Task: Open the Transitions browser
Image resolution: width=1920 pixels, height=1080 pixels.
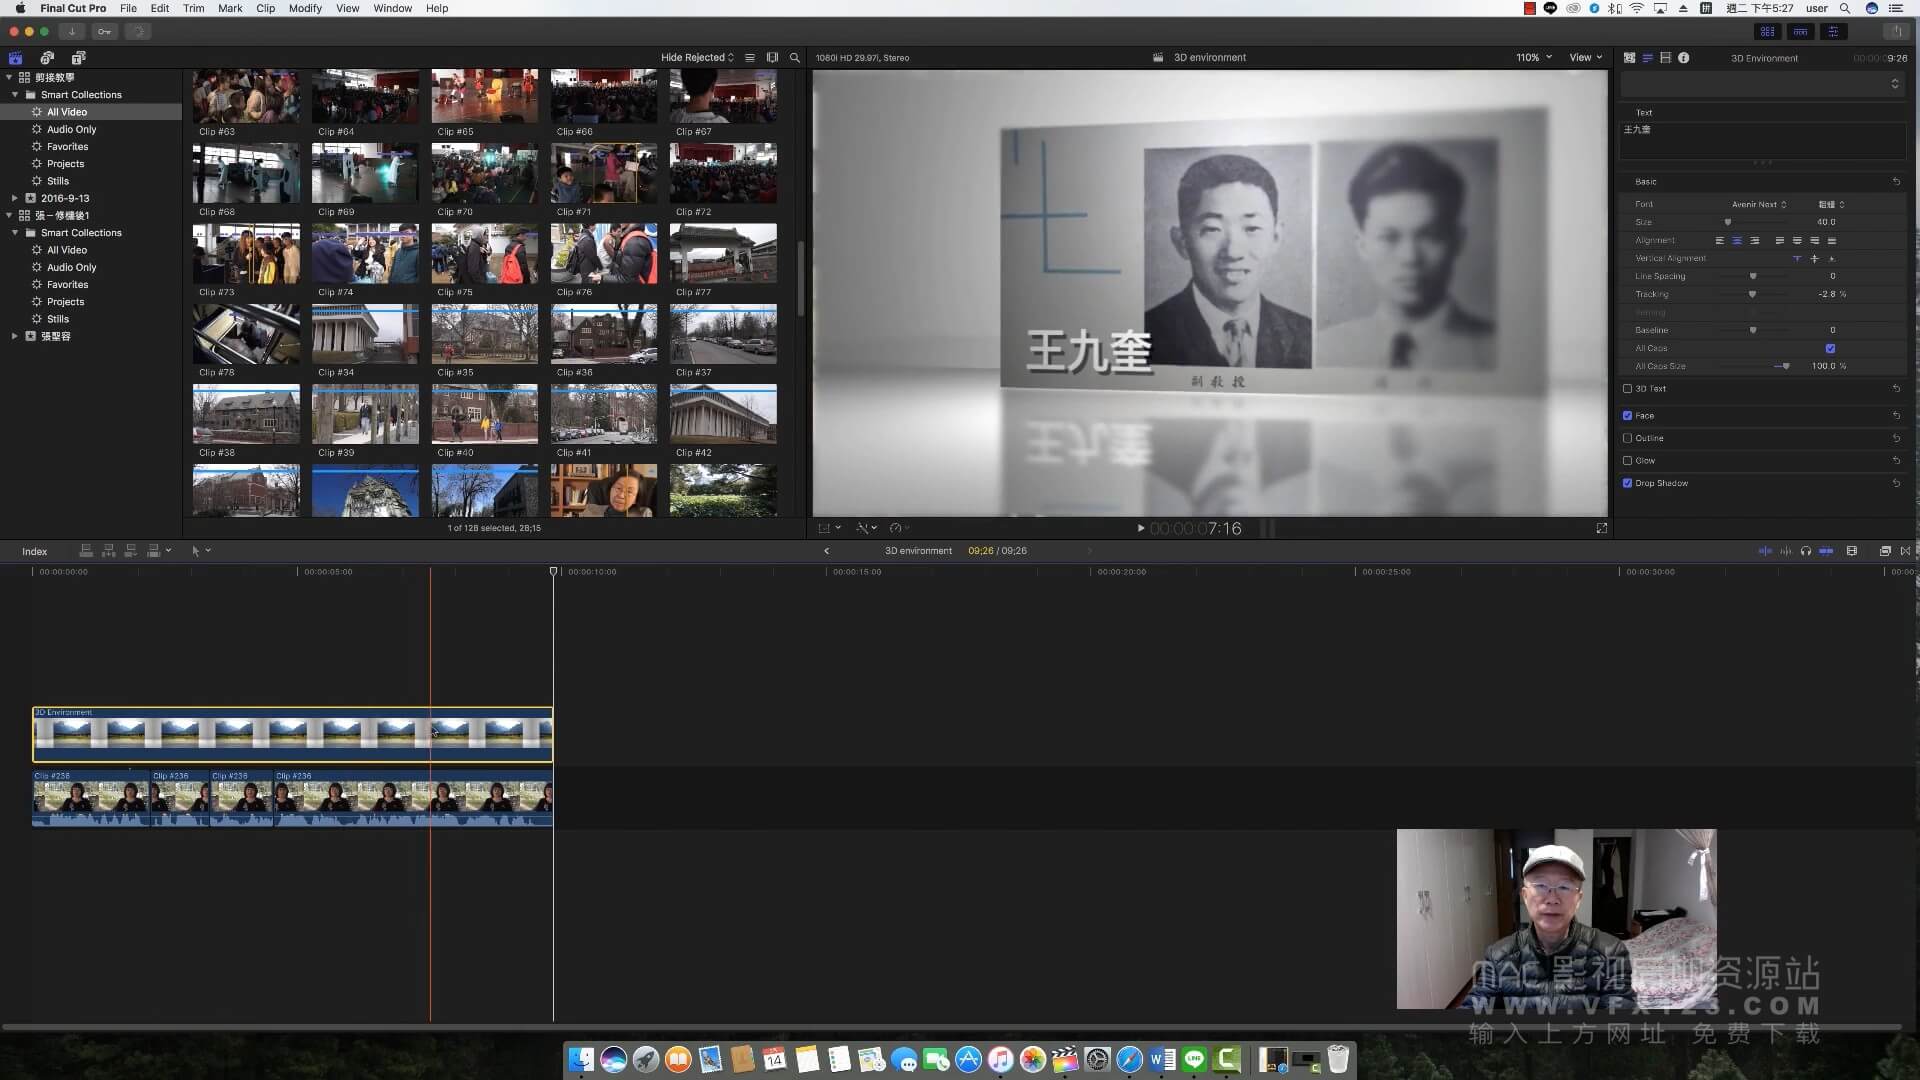Action: (x=1905, y=551)
